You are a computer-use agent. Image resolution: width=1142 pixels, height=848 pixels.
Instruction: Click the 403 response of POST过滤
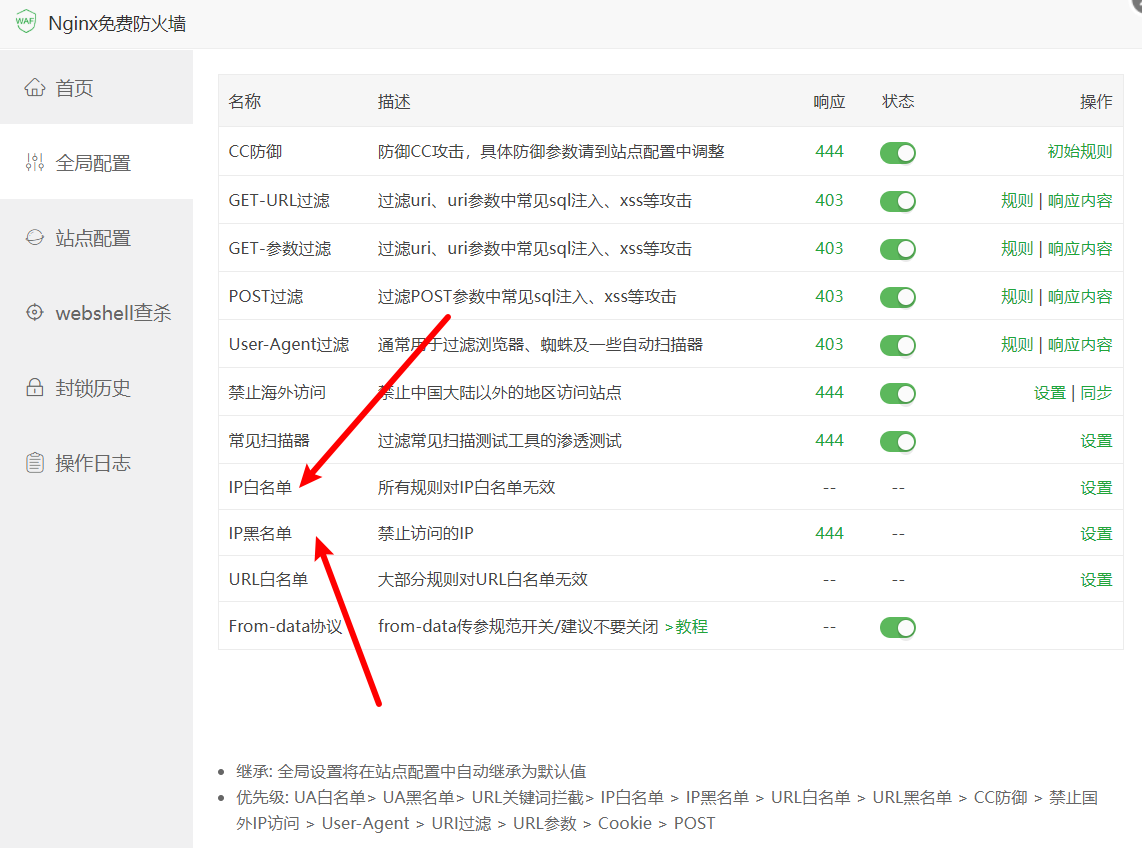[x=829, y=297]
